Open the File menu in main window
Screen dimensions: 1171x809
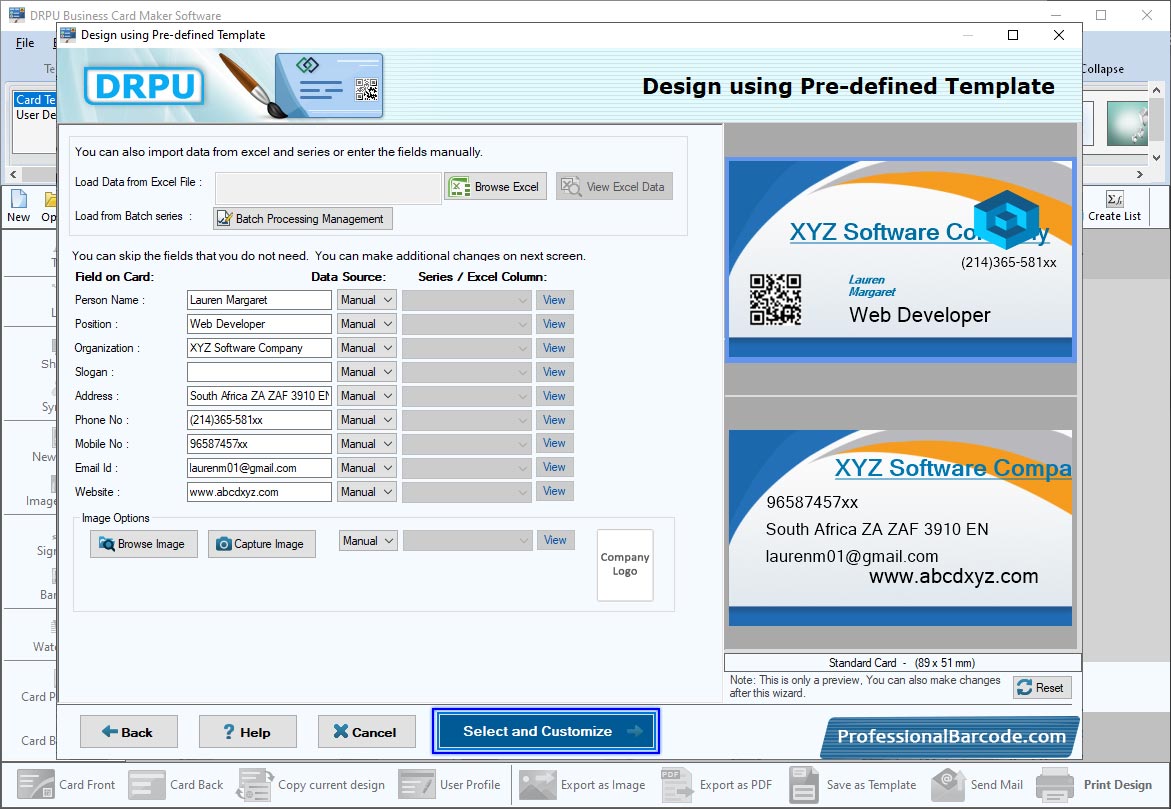(x=25, y=43)
